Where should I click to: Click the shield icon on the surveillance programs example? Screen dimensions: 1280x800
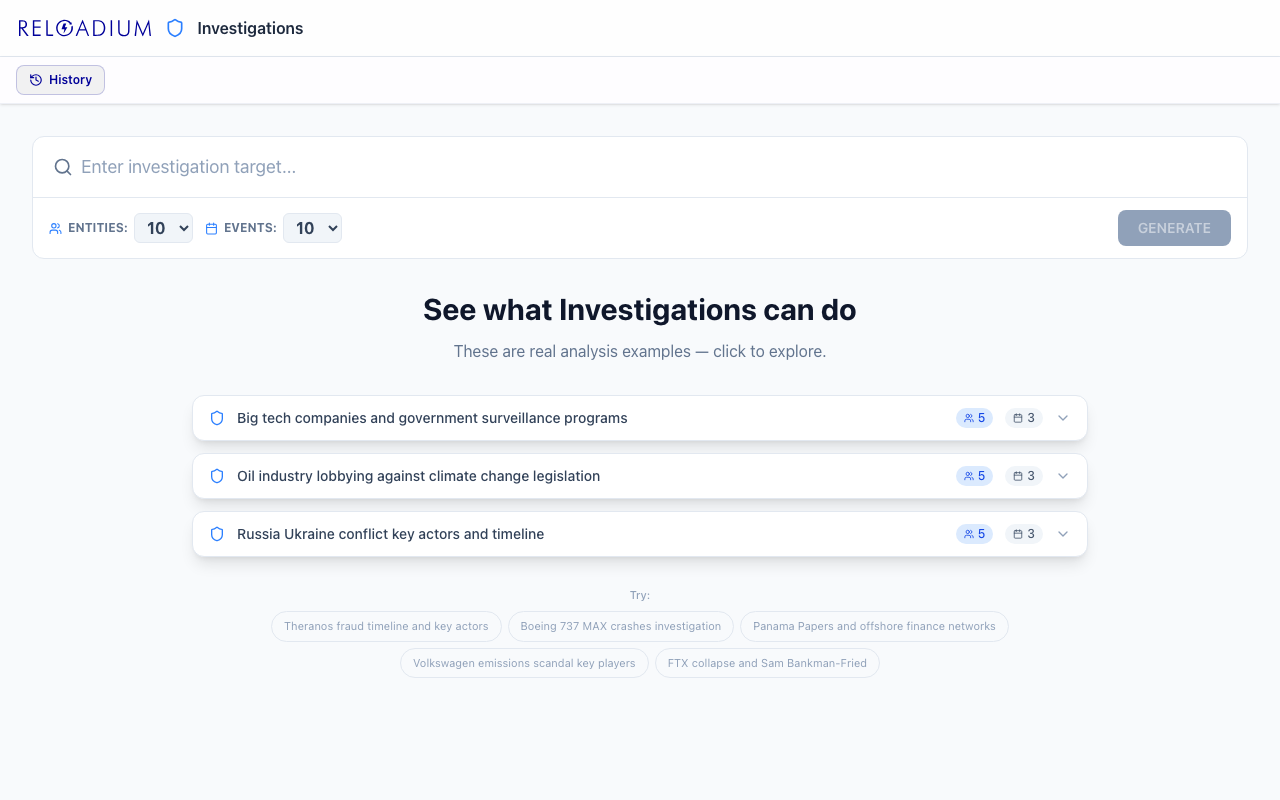[216, 418]
